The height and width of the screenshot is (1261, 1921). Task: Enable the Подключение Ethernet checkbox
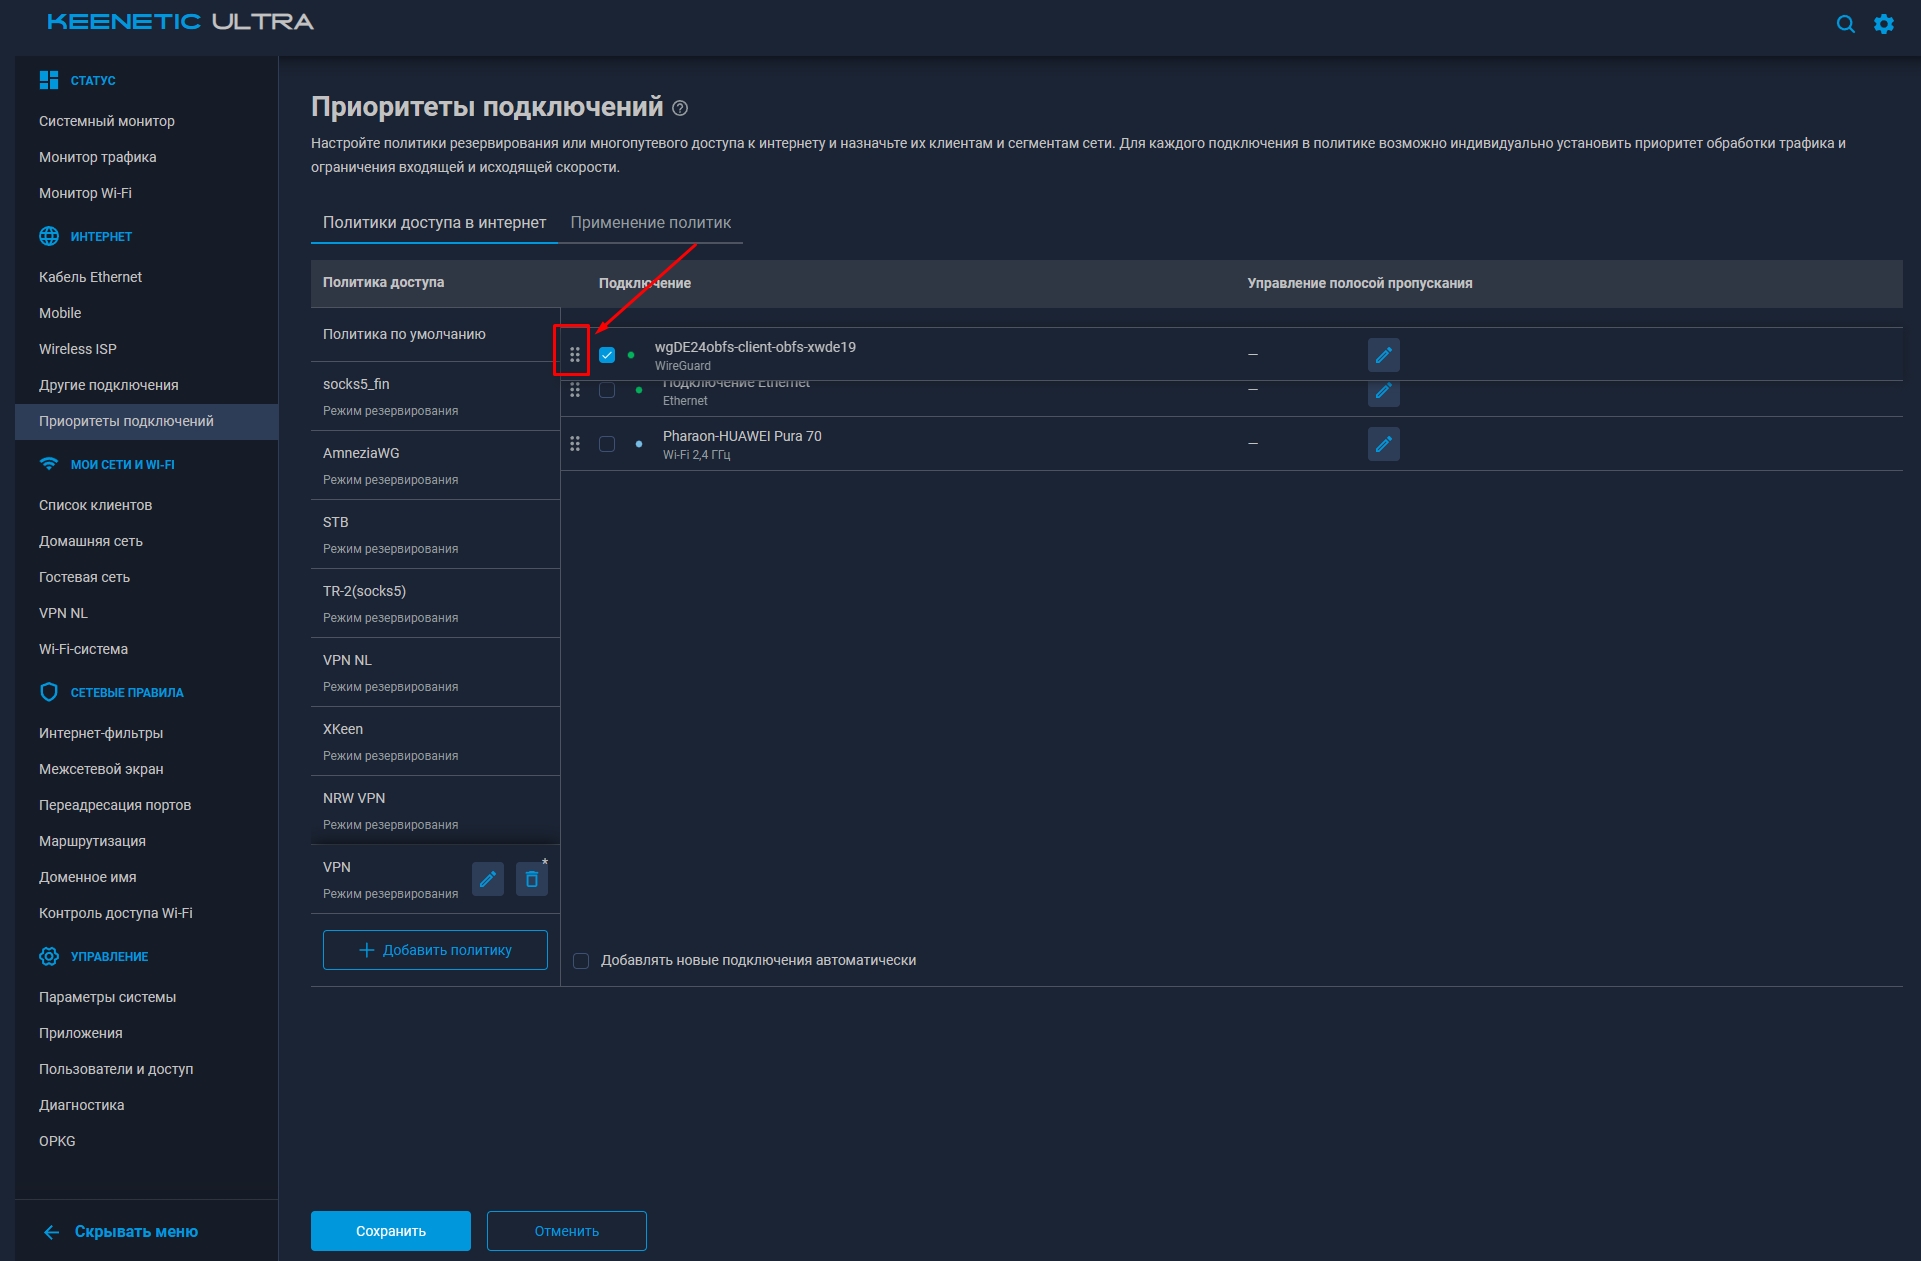pyautogui.click(x=606, y=392)
